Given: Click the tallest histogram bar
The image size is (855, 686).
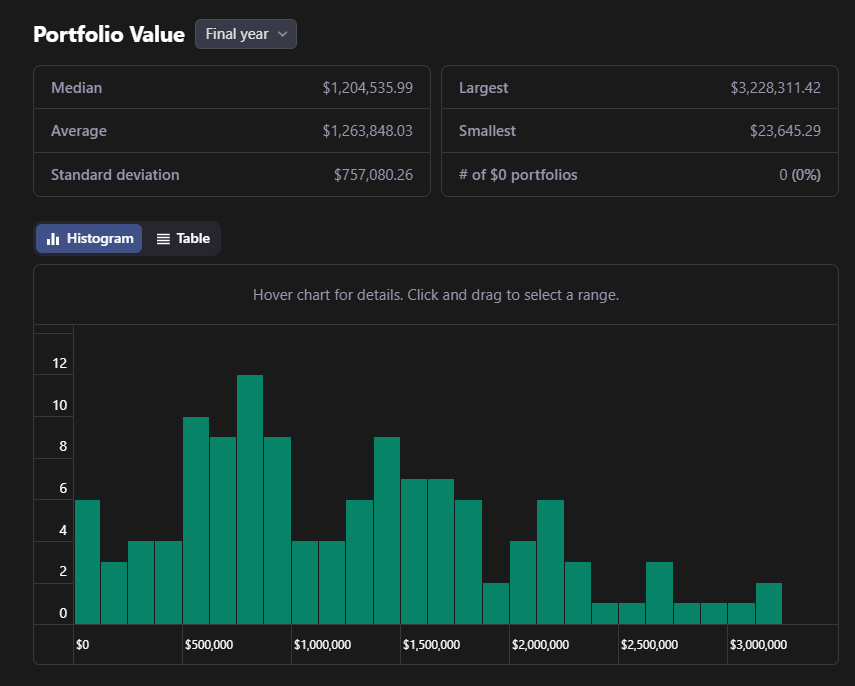Looking at the screenshot, I should tap(250, 500).
